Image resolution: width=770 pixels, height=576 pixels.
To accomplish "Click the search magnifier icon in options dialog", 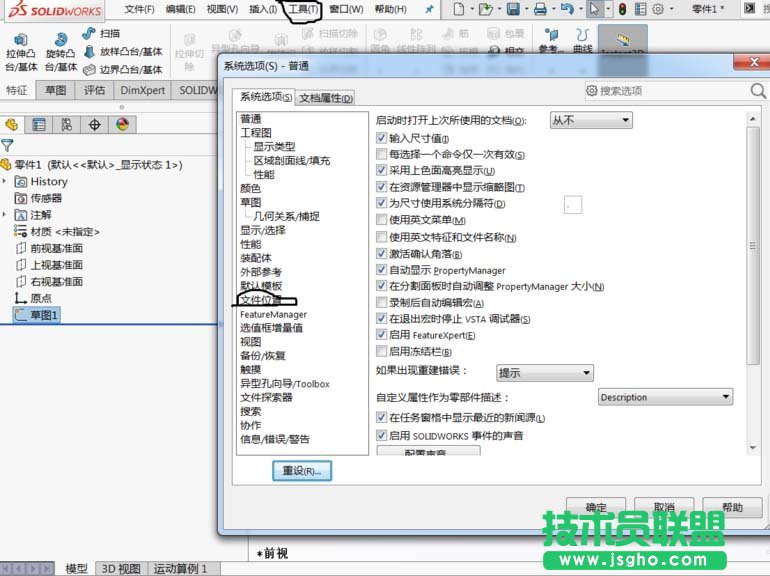I will click(x=758, y=90).
